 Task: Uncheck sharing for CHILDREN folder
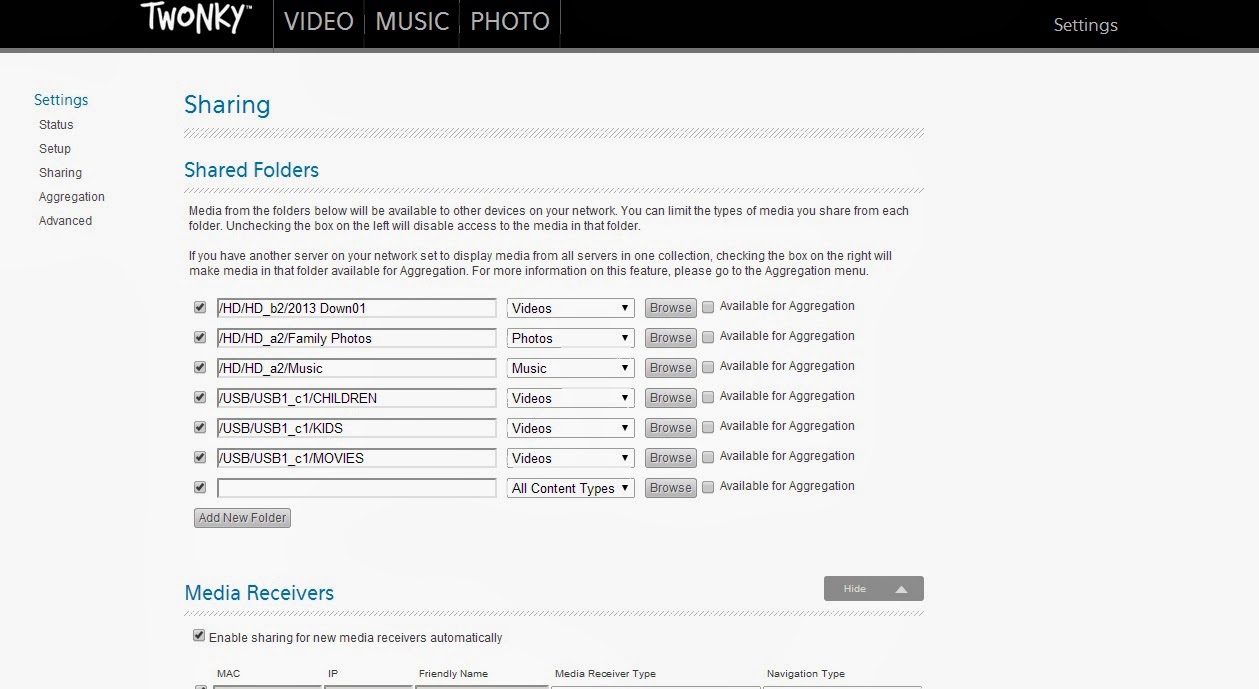coord(200,397)
